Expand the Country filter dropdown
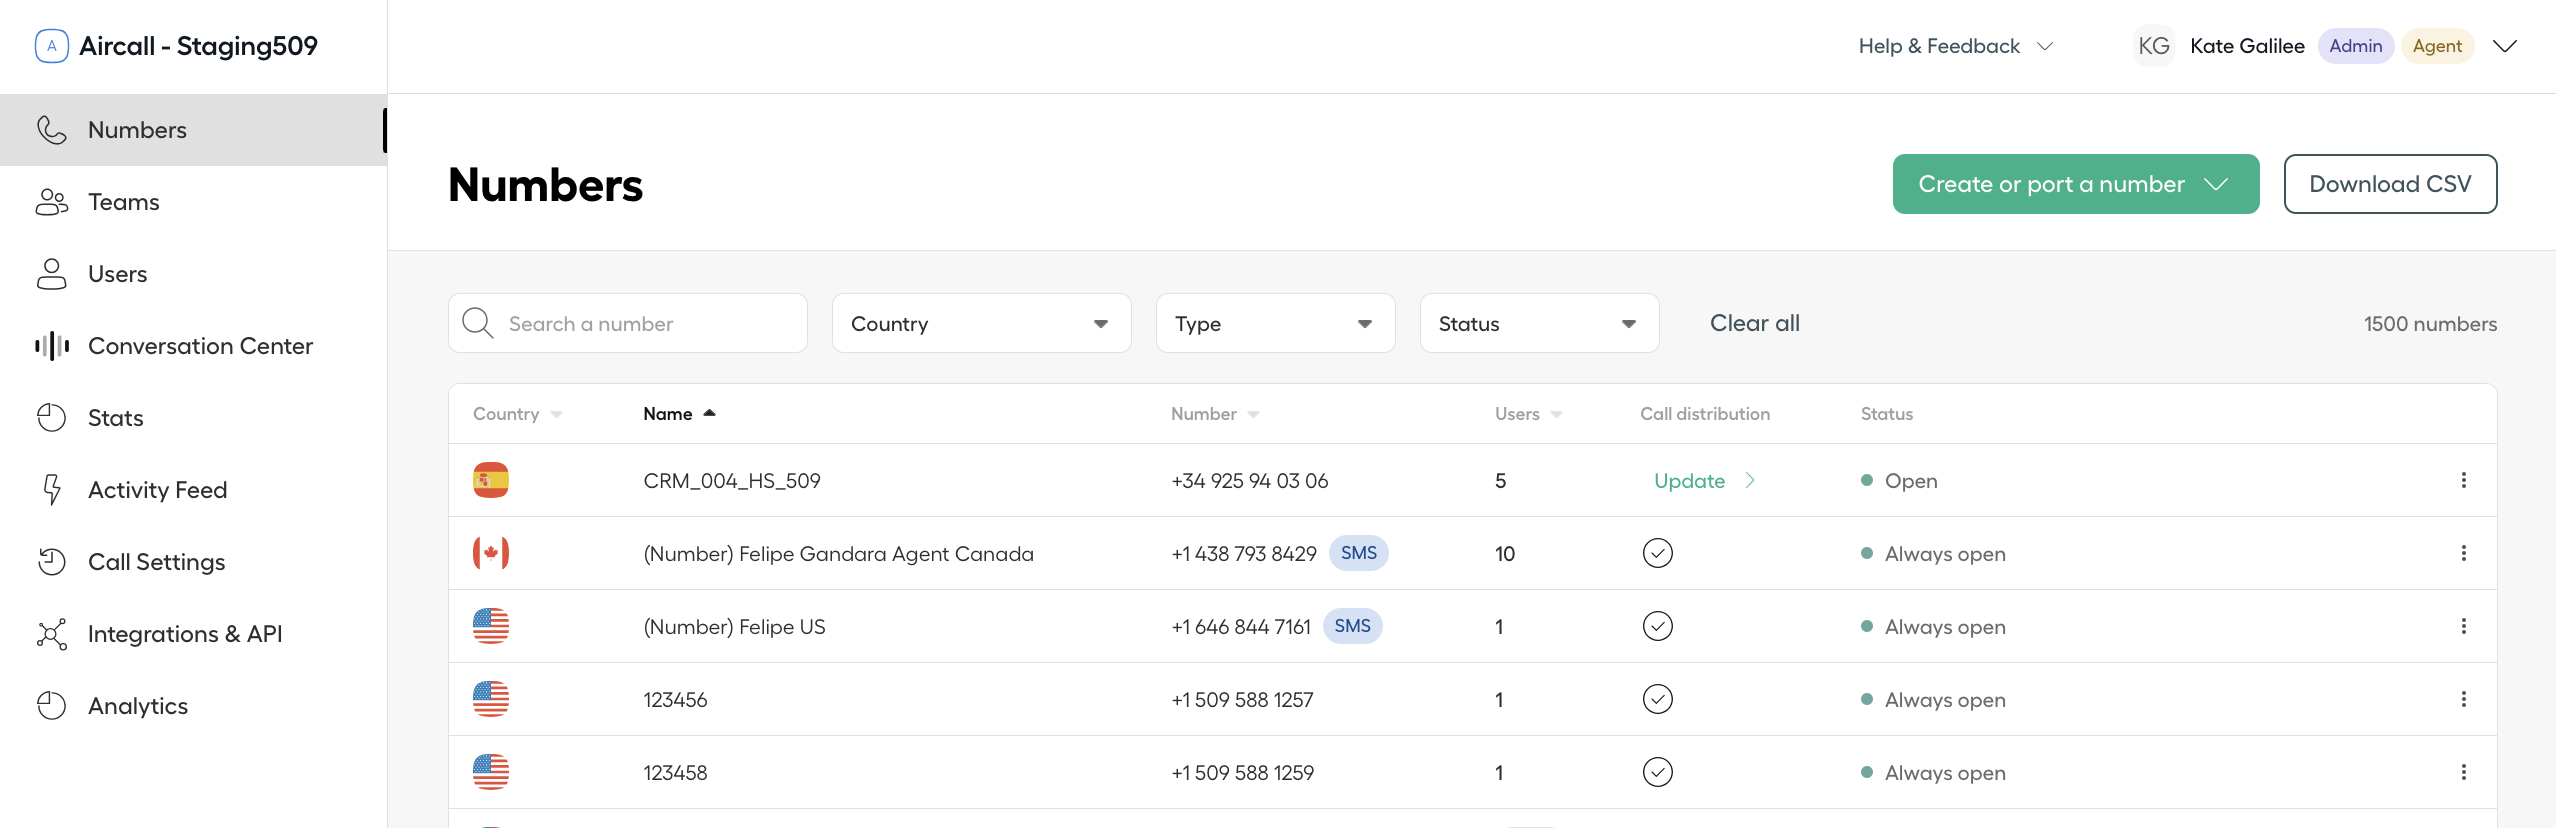Viewport: 2556px width, 828px height. tap(981, 323)
